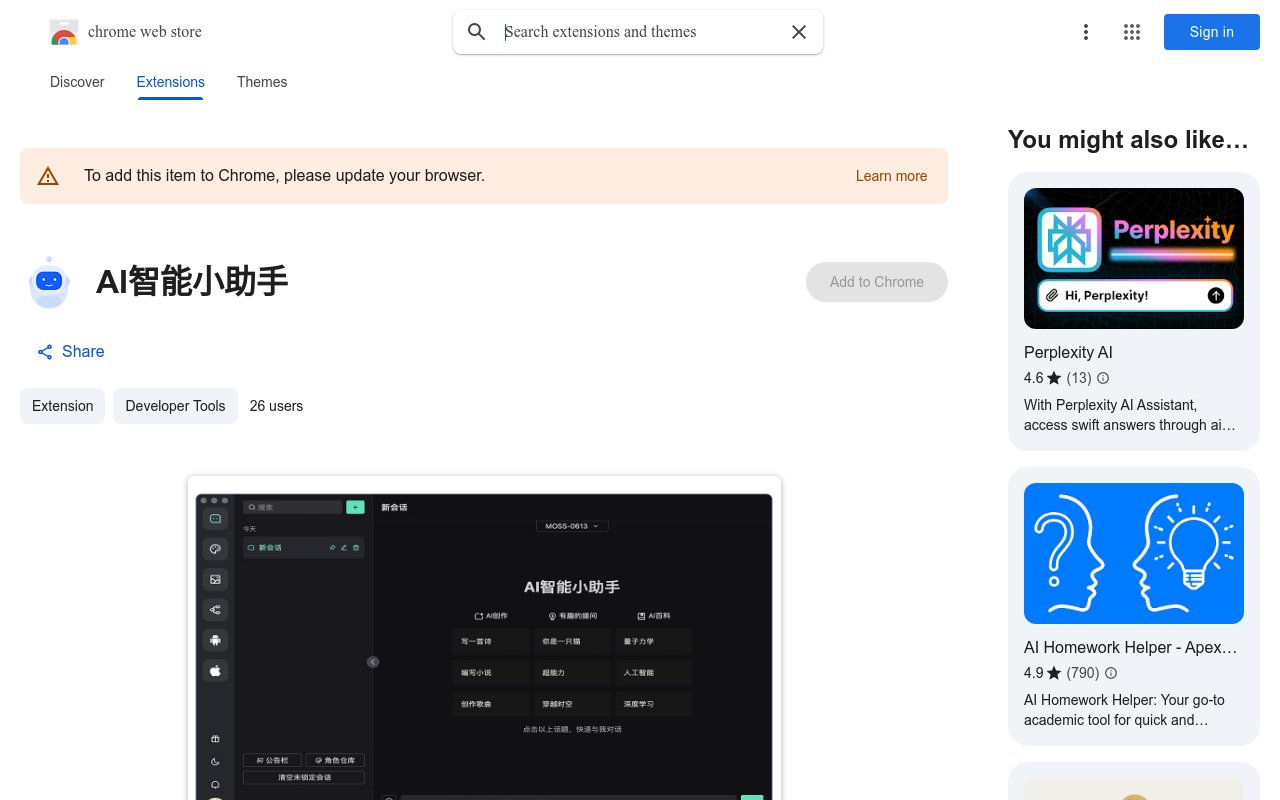Click the share icon beside Share
The height and width of the screenshot is (800, 1280).
(x=45, y=352)
